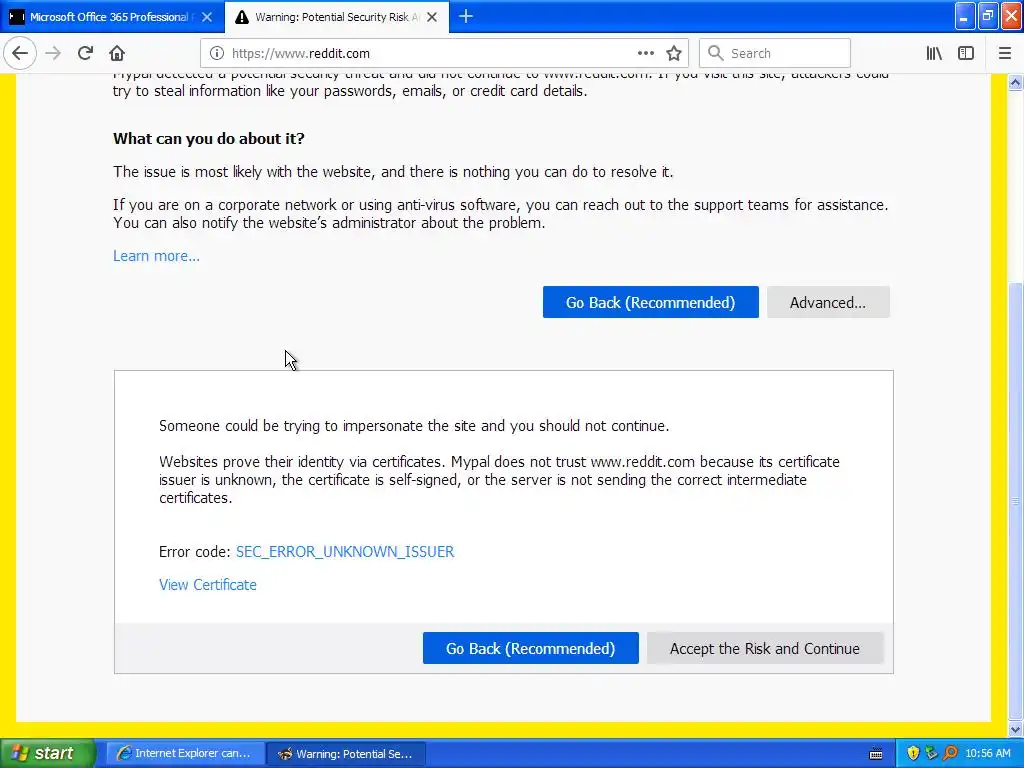Open a new tab with plus button

pos(466,17)
